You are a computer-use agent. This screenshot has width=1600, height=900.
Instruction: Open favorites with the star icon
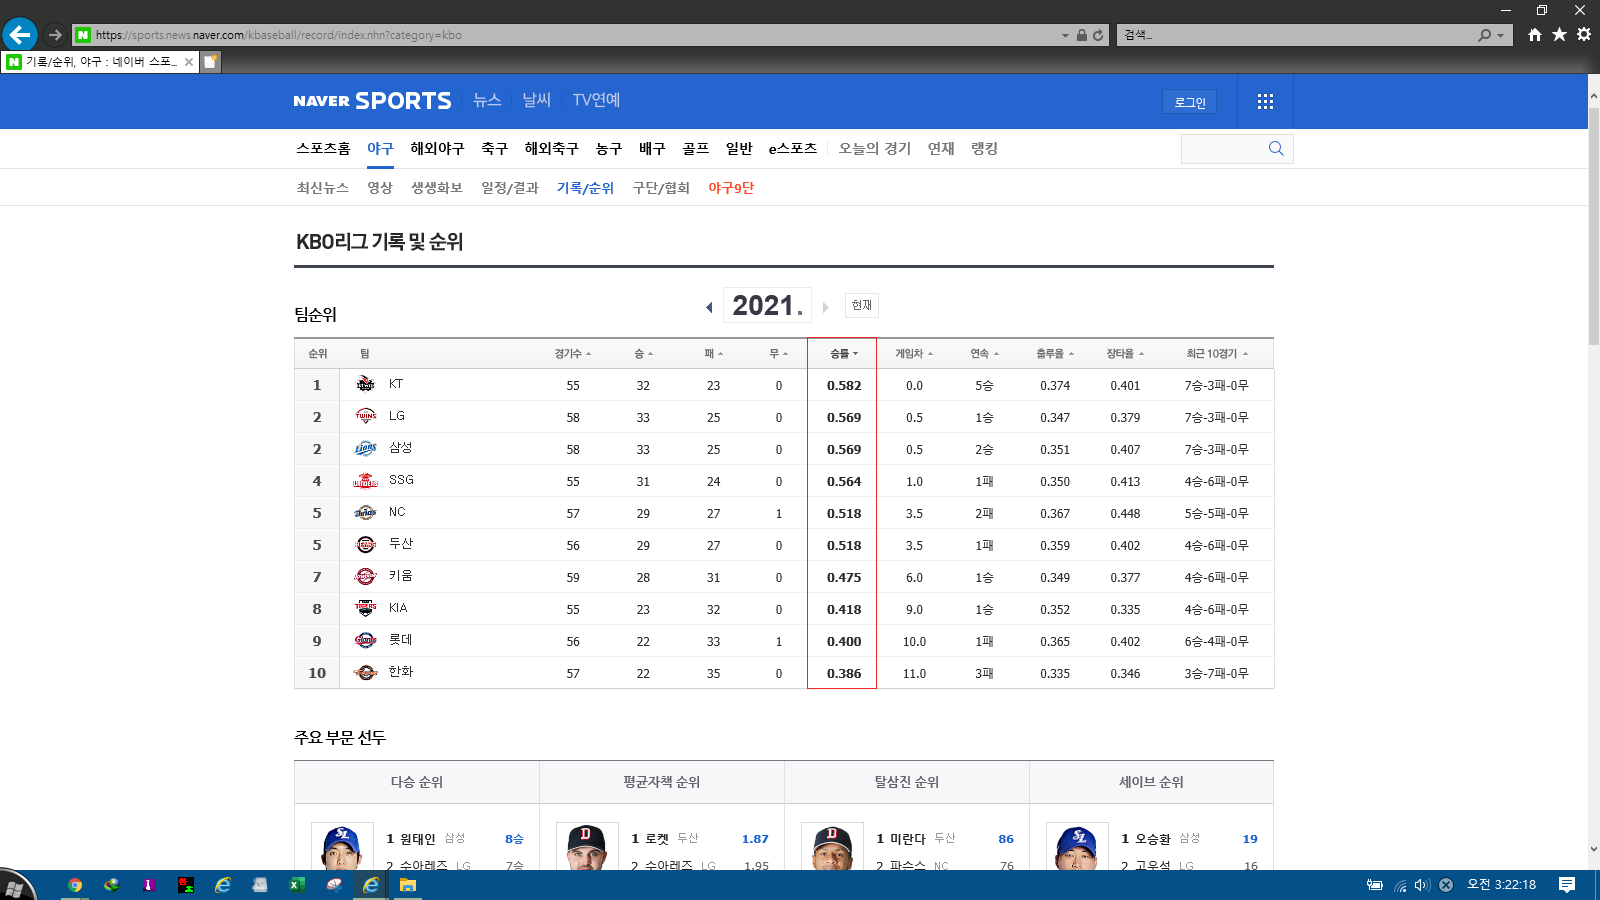pos(1559,35)
